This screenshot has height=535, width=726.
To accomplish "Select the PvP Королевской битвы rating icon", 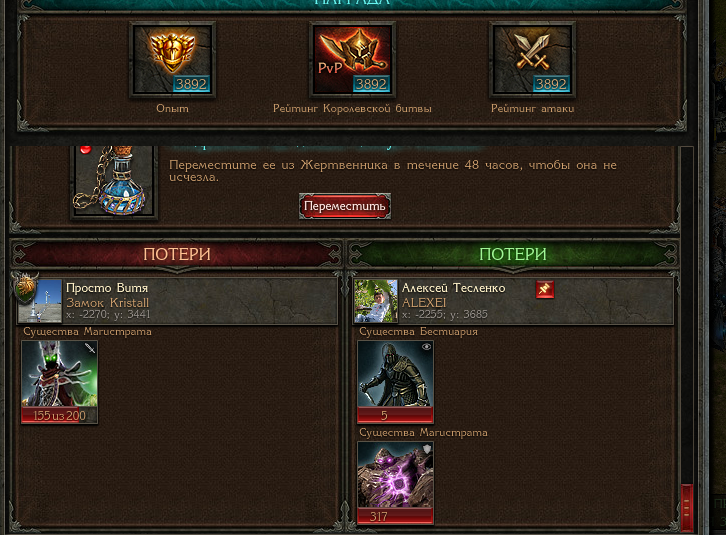I will pos(352,60).
